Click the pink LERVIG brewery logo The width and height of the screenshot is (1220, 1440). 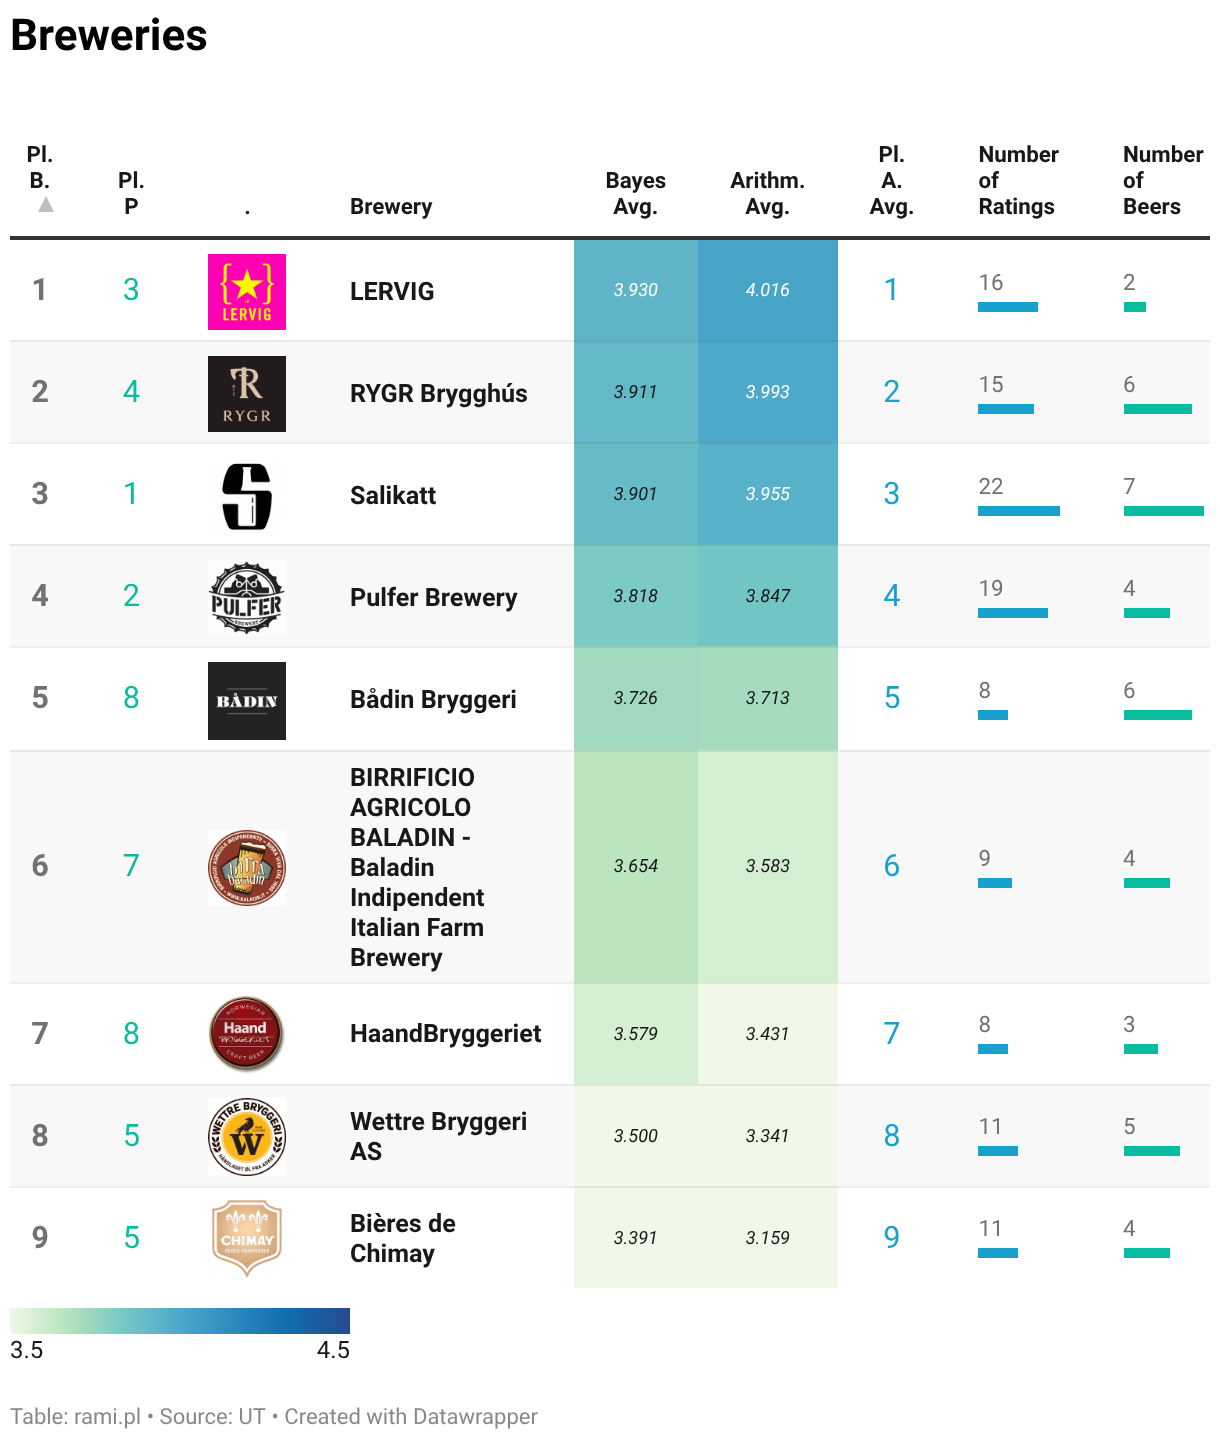[247, 292]
